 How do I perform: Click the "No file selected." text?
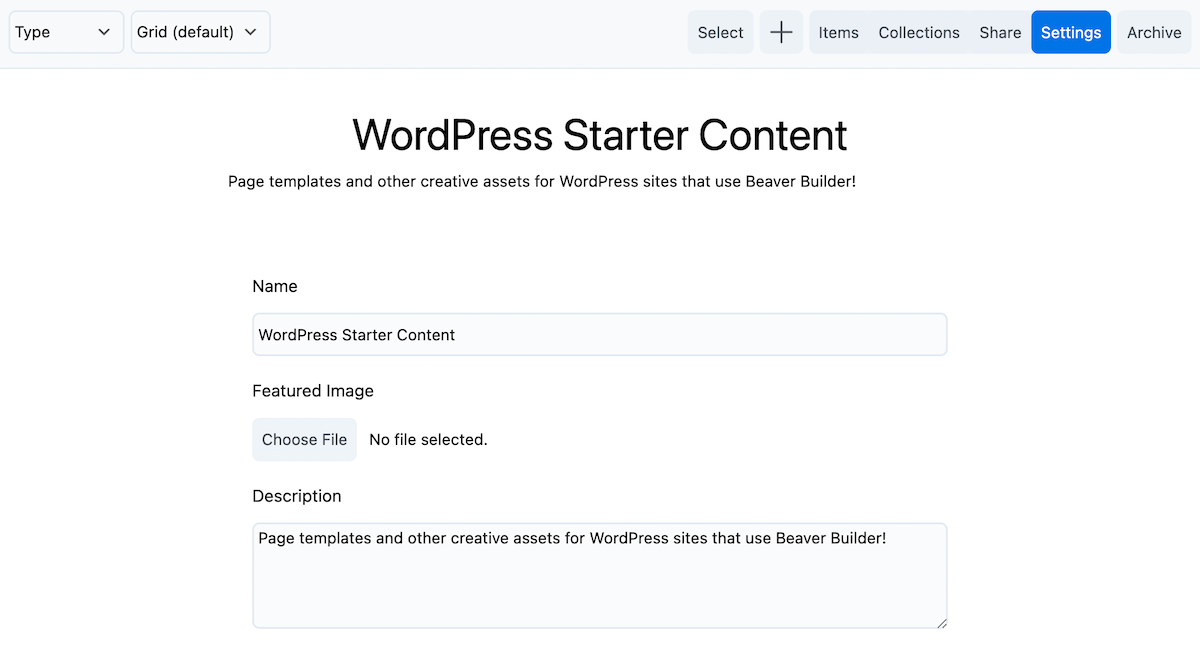(x=428, y=439)
